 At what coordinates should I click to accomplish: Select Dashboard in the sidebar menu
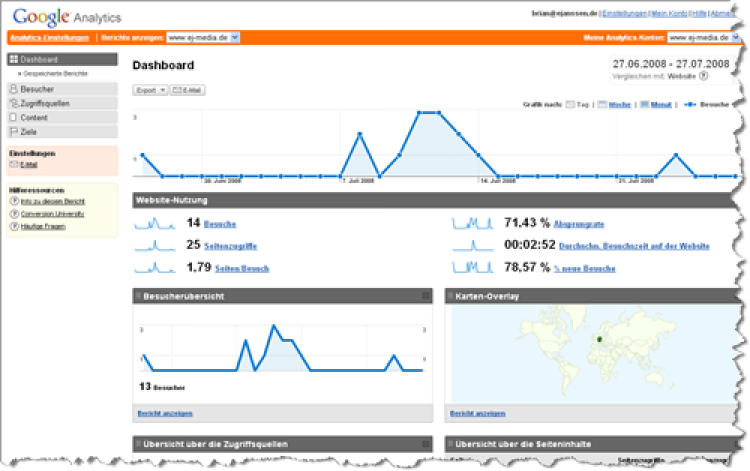tap(38, 60)
